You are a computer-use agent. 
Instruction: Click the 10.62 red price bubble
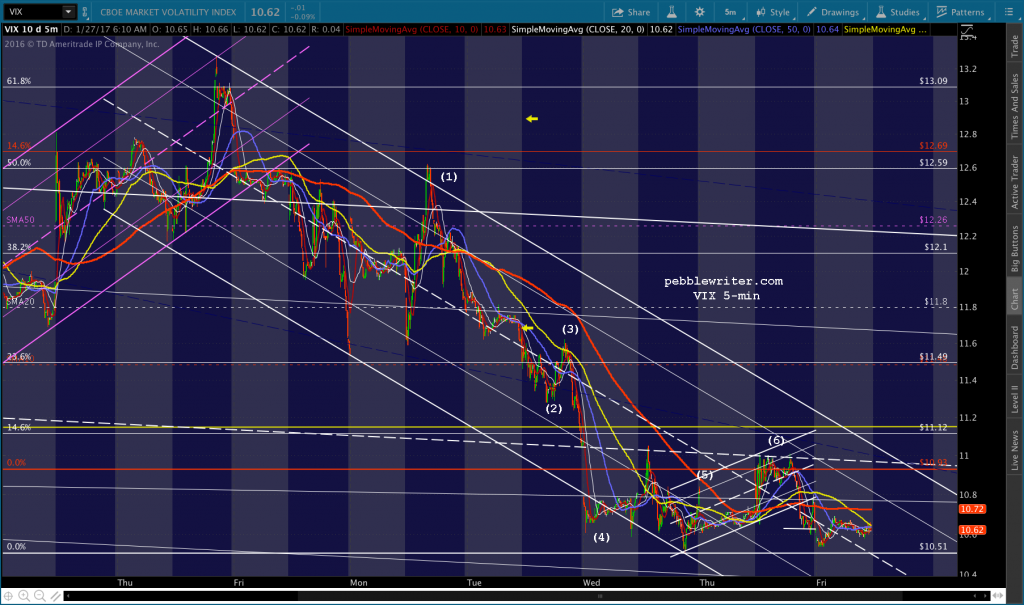click(972, 530)
